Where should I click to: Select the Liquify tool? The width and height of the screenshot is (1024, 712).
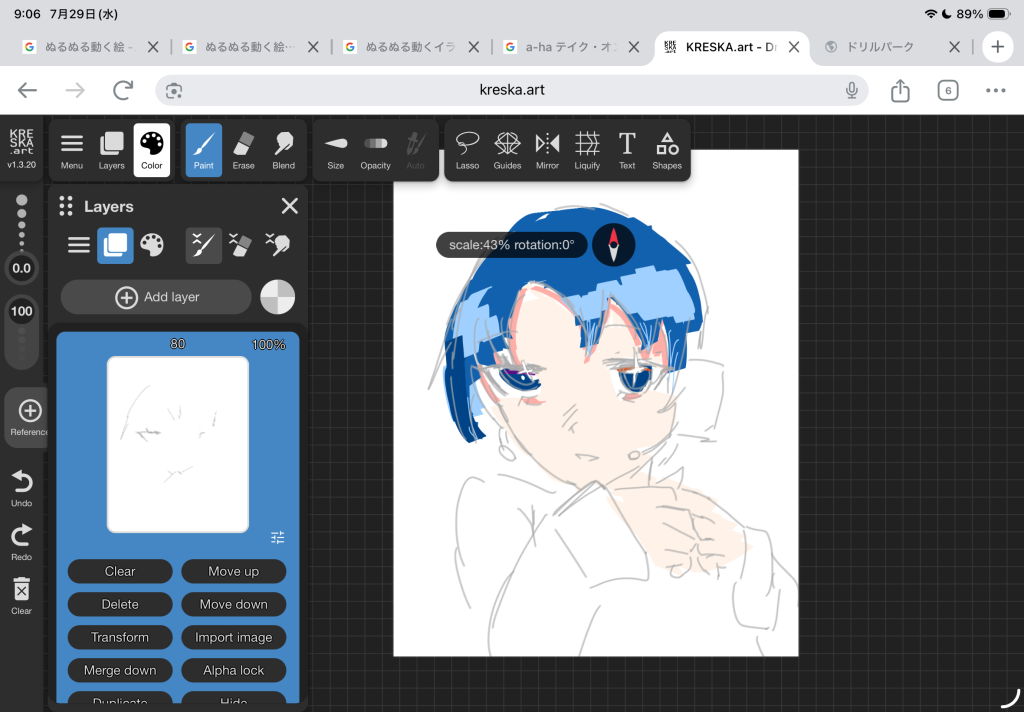(x=587, y=150)
